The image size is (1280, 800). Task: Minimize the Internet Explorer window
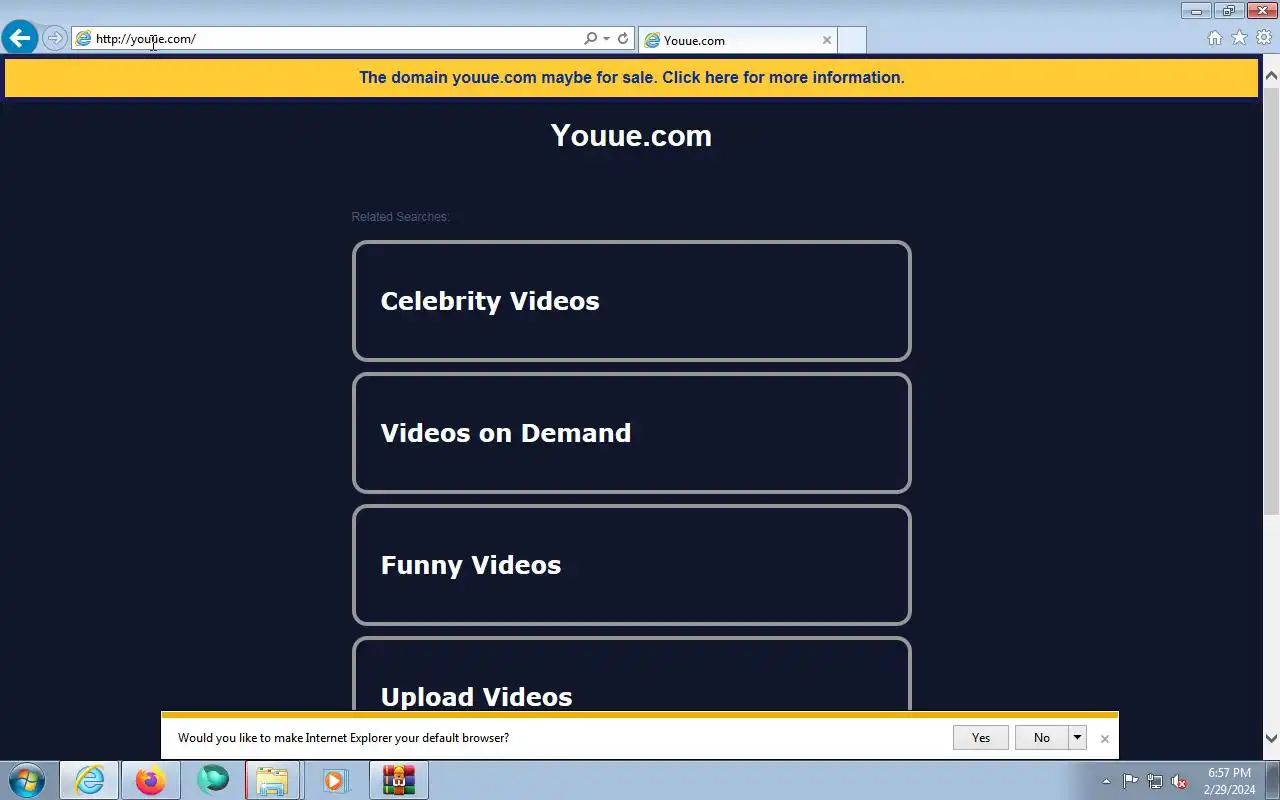(x=1196, y=11)
